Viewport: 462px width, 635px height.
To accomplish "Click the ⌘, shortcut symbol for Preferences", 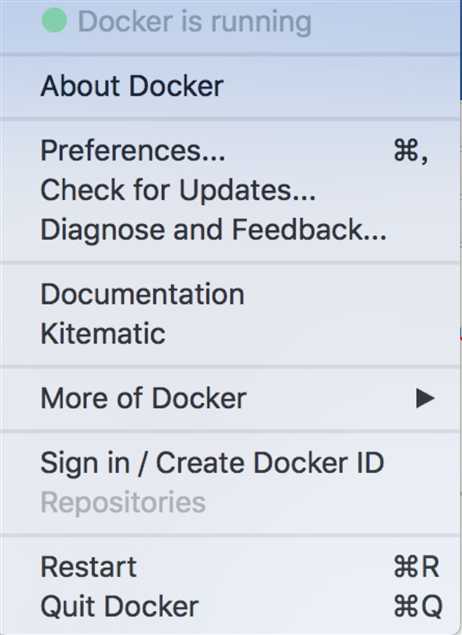I will pyautogui.click(x=411, y=152).
